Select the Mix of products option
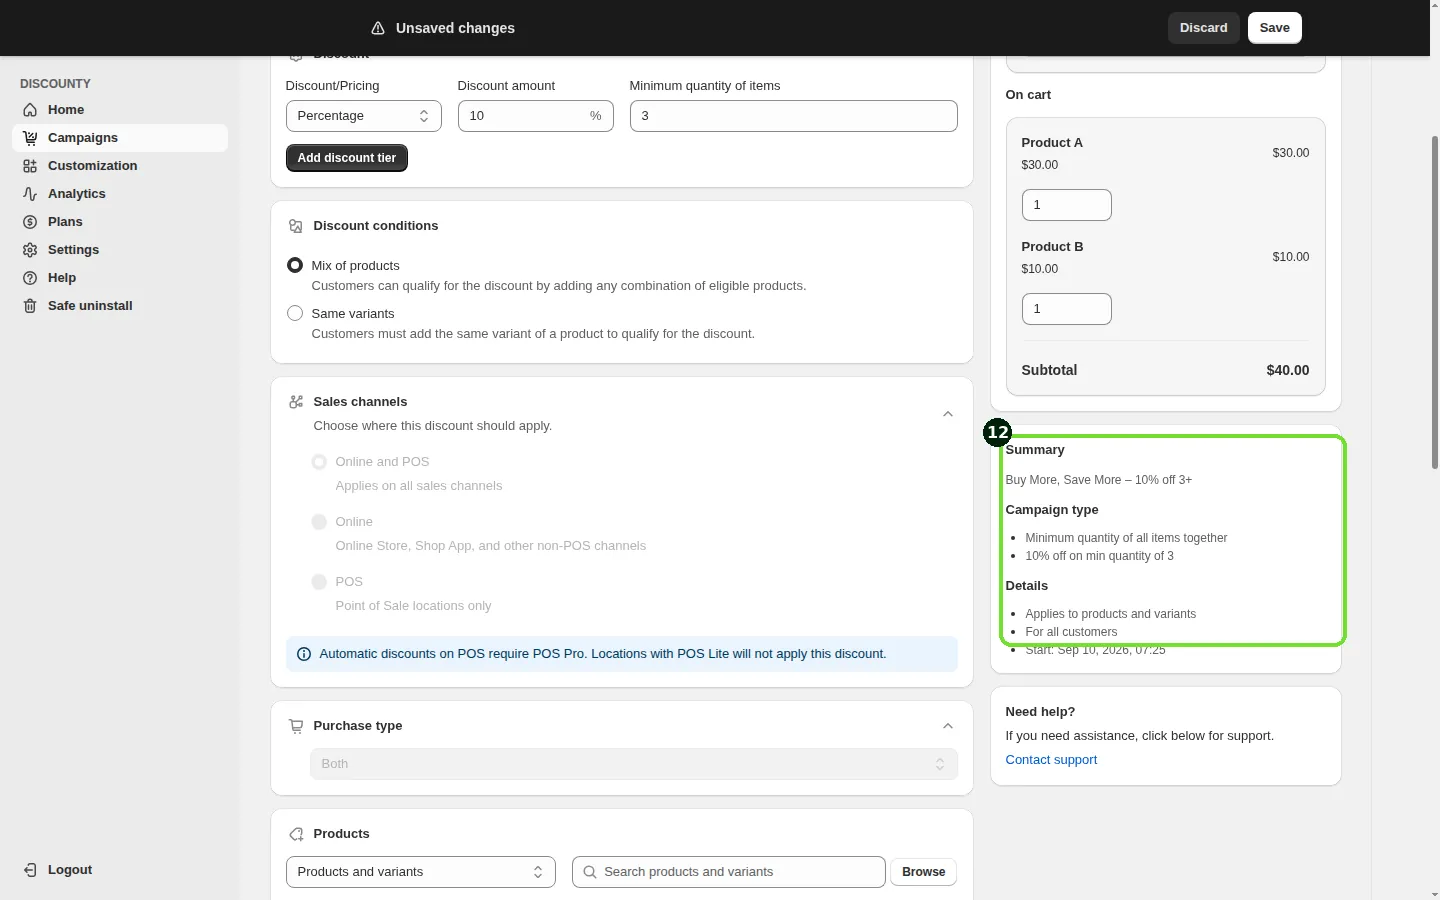Viewport: 1440px width, 900px height. point(295,265)
